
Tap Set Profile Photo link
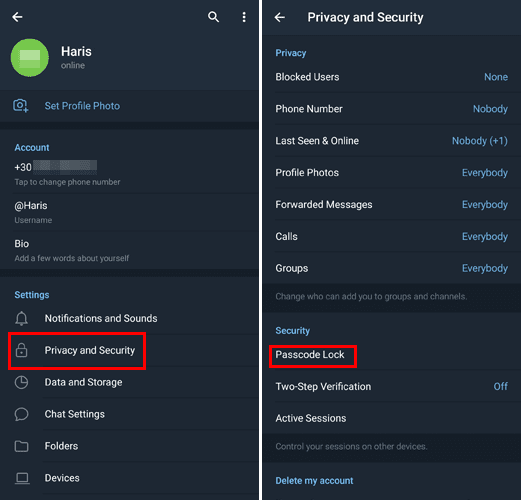[x=82, y=106]
